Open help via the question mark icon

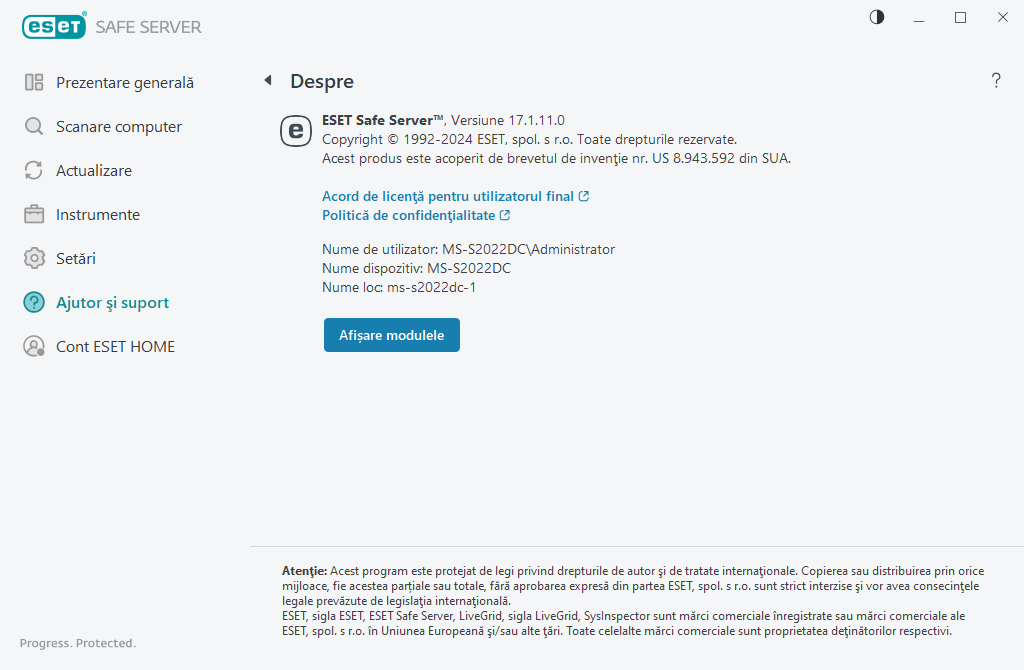coord(996,80)
